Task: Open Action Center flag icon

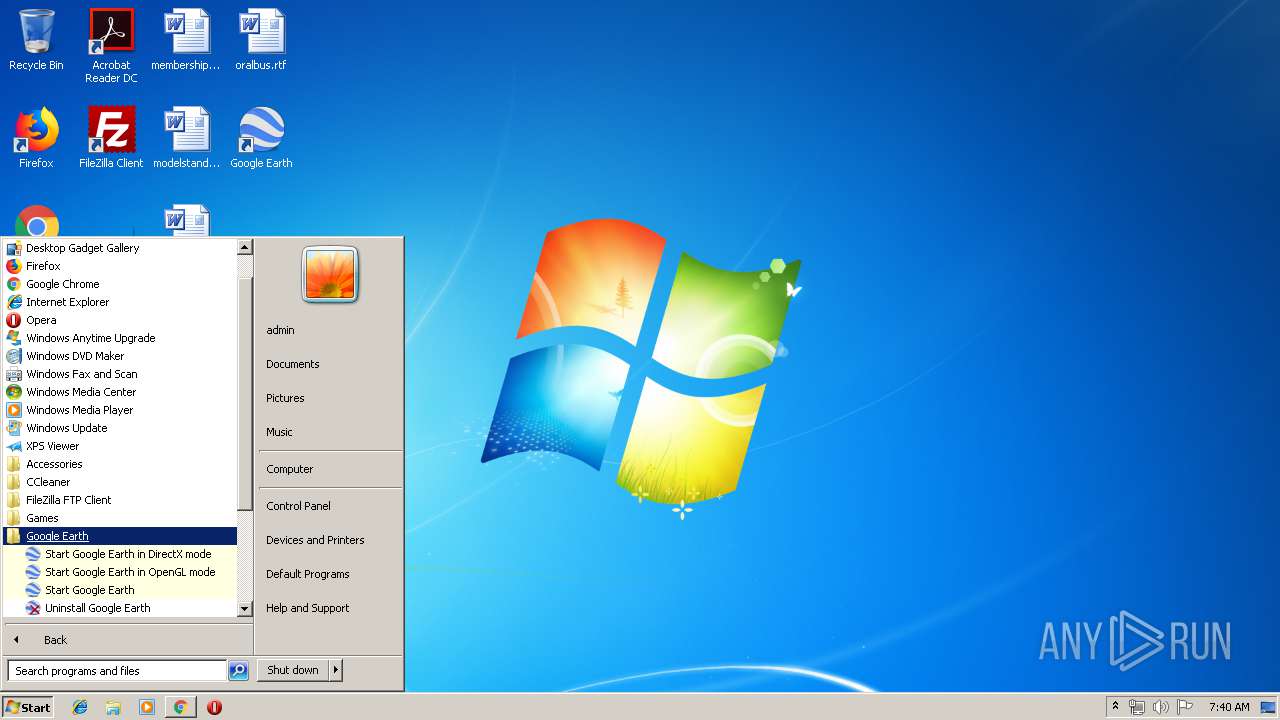Action: 1185,707
